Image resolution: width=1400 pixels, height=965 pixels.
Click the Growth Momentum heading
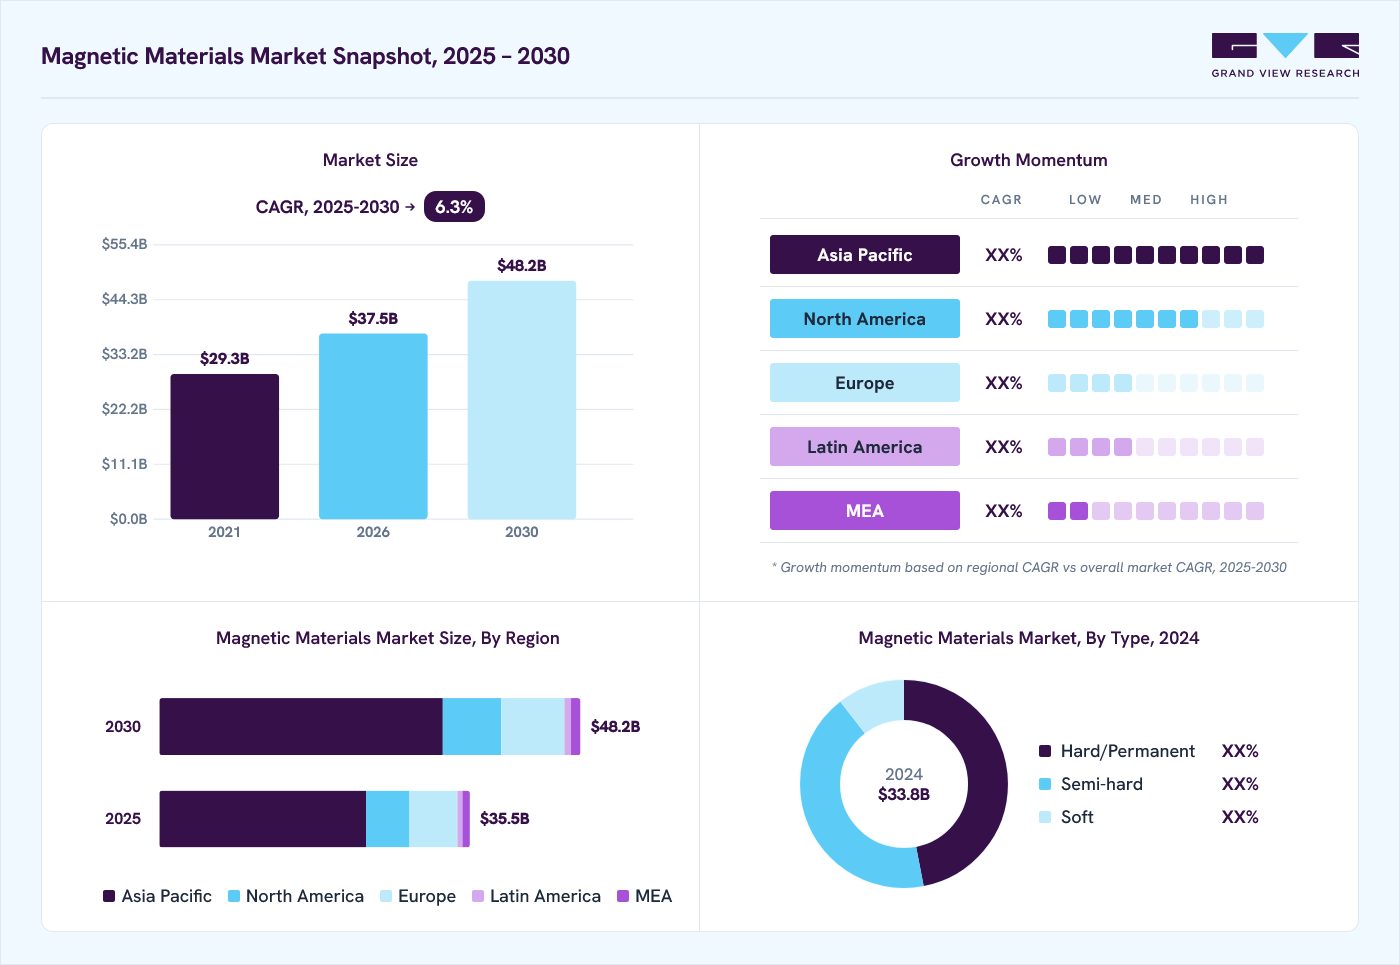[1029, 160]
